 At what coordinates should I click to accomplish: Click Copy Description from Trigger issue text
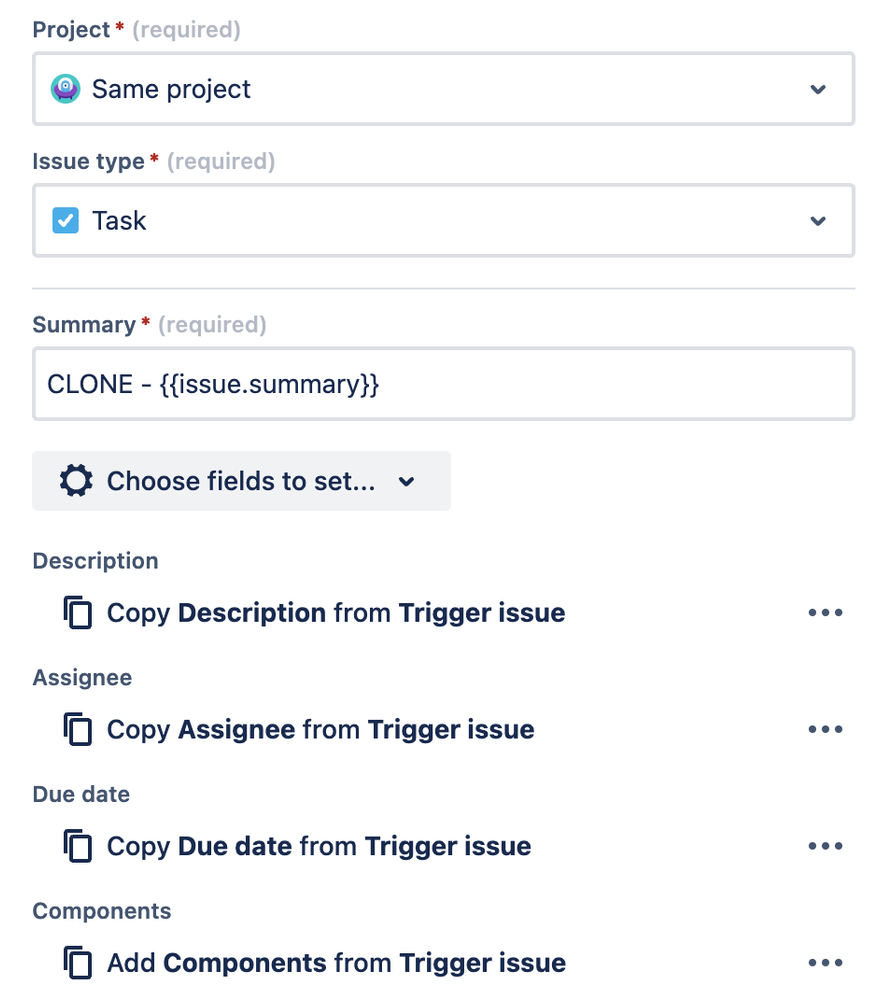click(x=336, y=612)
